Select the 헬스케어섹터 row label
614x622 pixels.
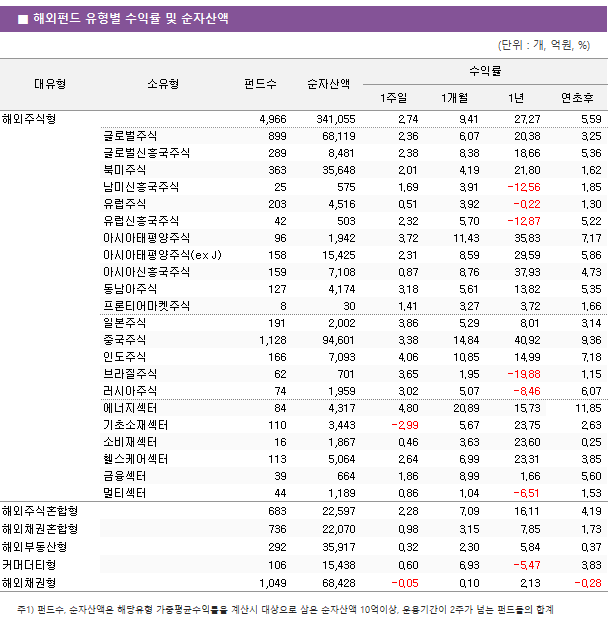(136, 459)
